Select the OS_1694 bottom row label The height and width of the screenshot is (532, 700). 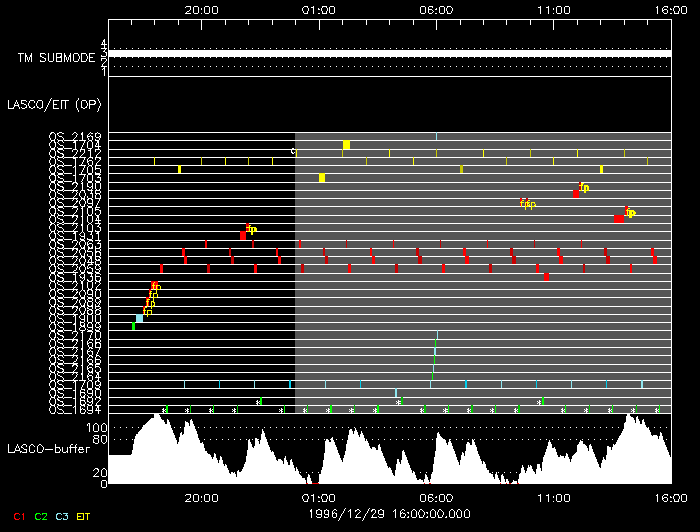(x=74, y=409)
